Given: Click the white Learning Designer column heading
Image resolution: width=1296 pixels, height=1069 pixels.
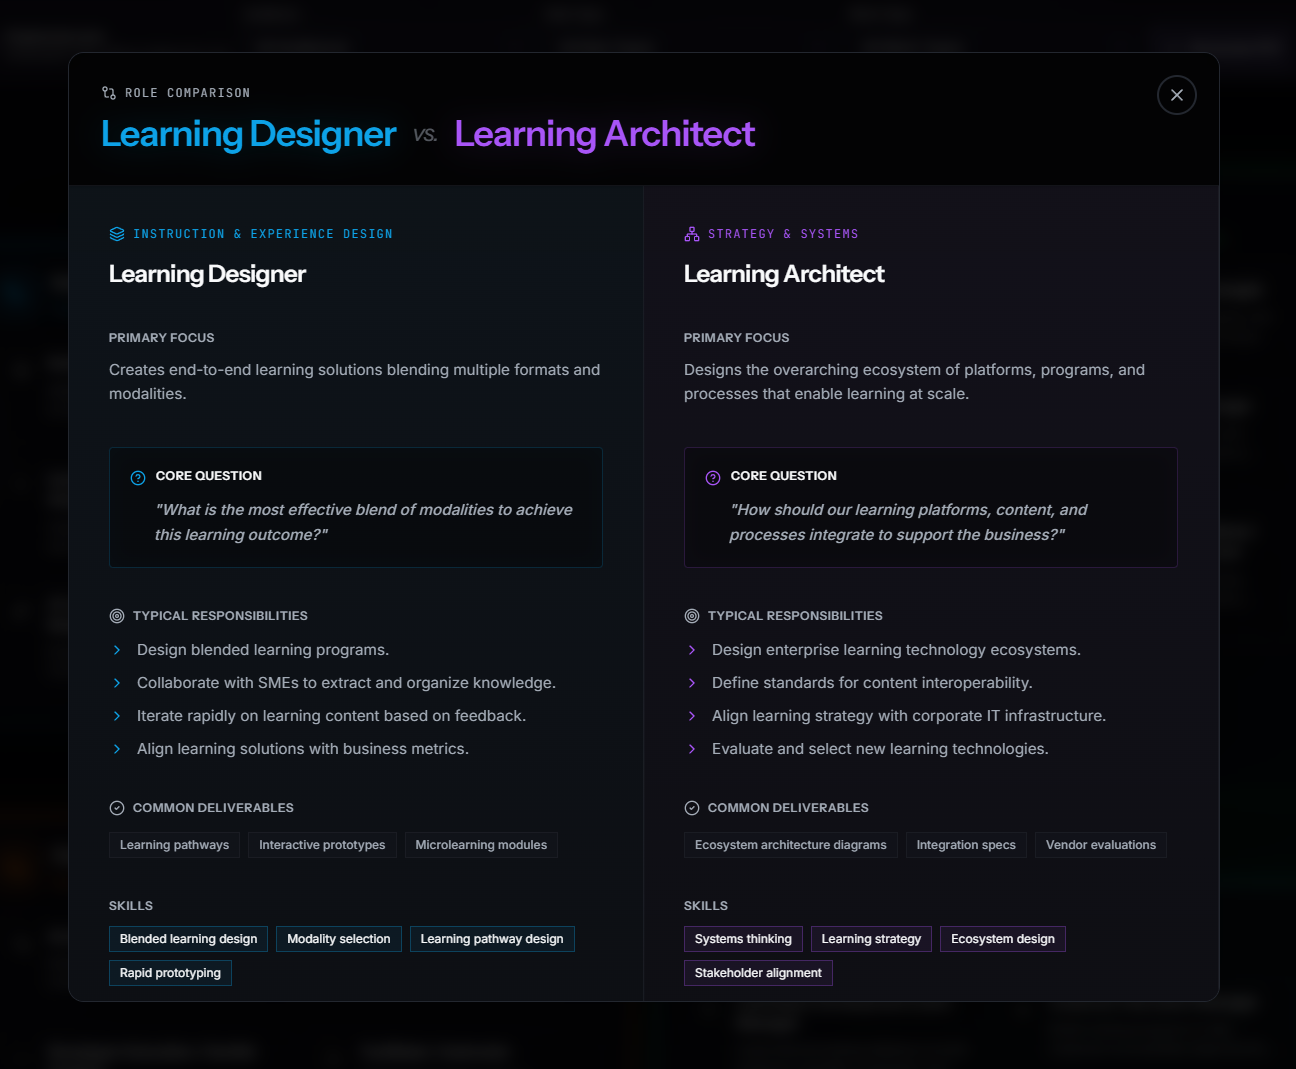Looking at the screenshot, I should [207, 274].
